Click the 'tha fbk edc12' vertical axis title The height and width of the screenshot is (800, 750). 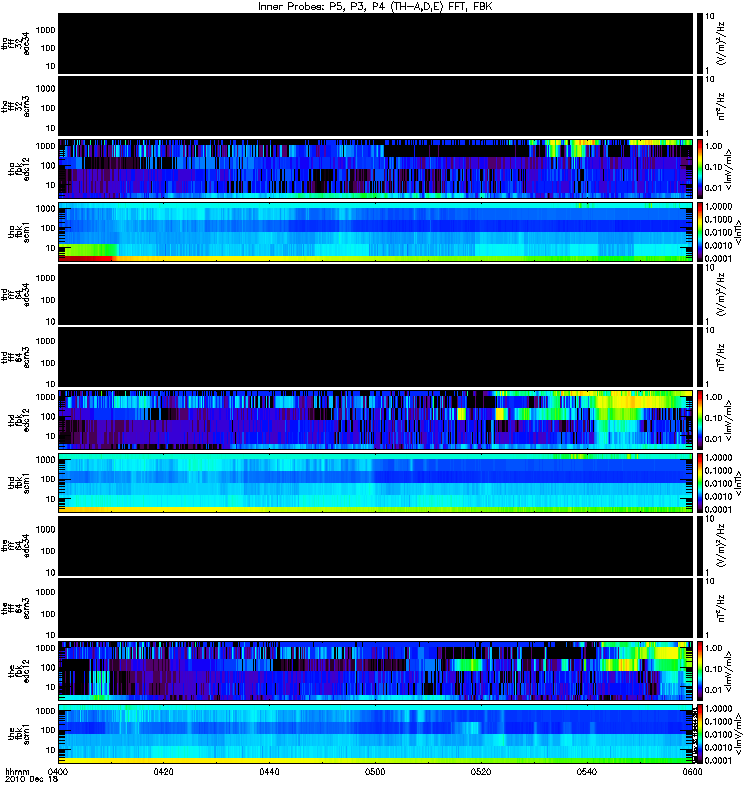coord(19,168)
